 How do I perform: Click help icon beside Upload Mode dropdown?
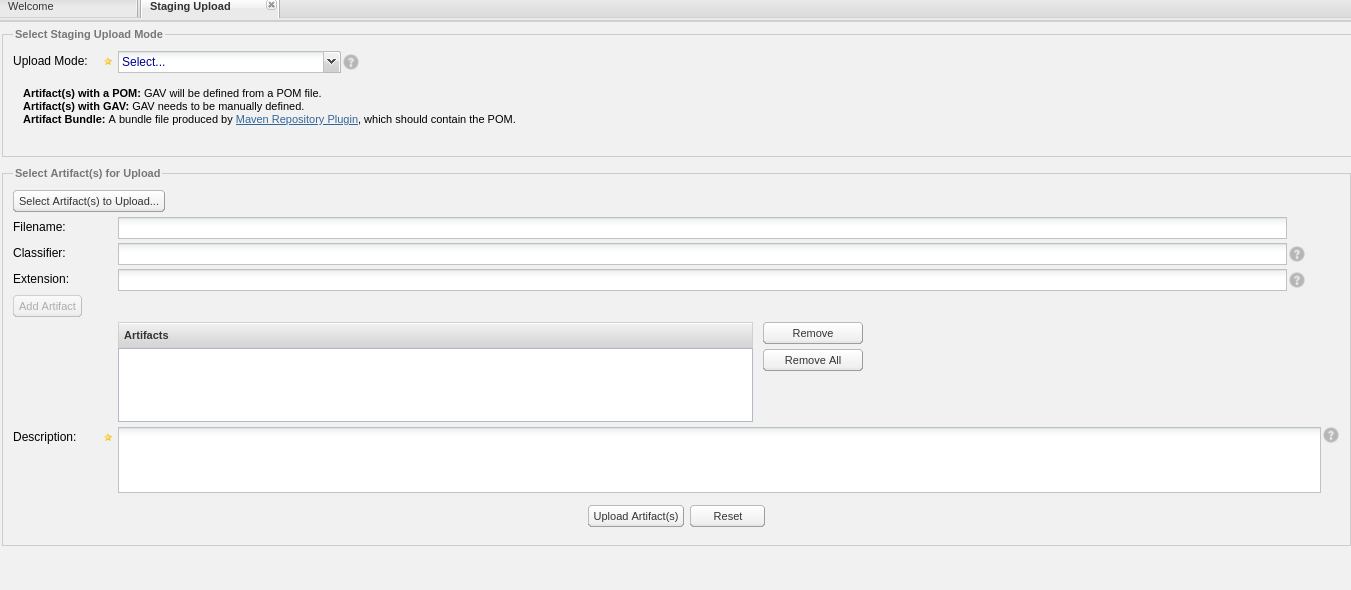coord(351,62)
